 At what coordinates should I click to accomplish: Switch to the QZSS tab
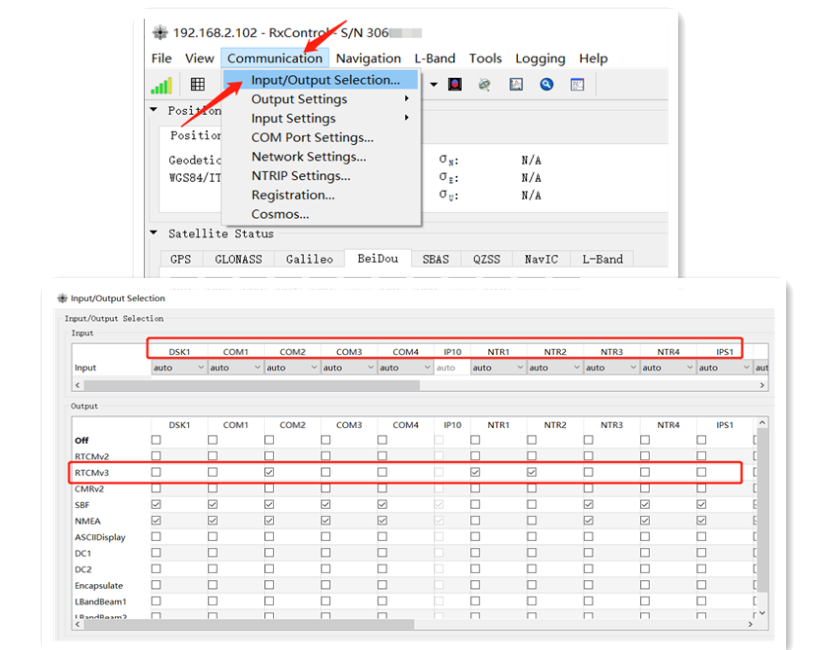486,259
